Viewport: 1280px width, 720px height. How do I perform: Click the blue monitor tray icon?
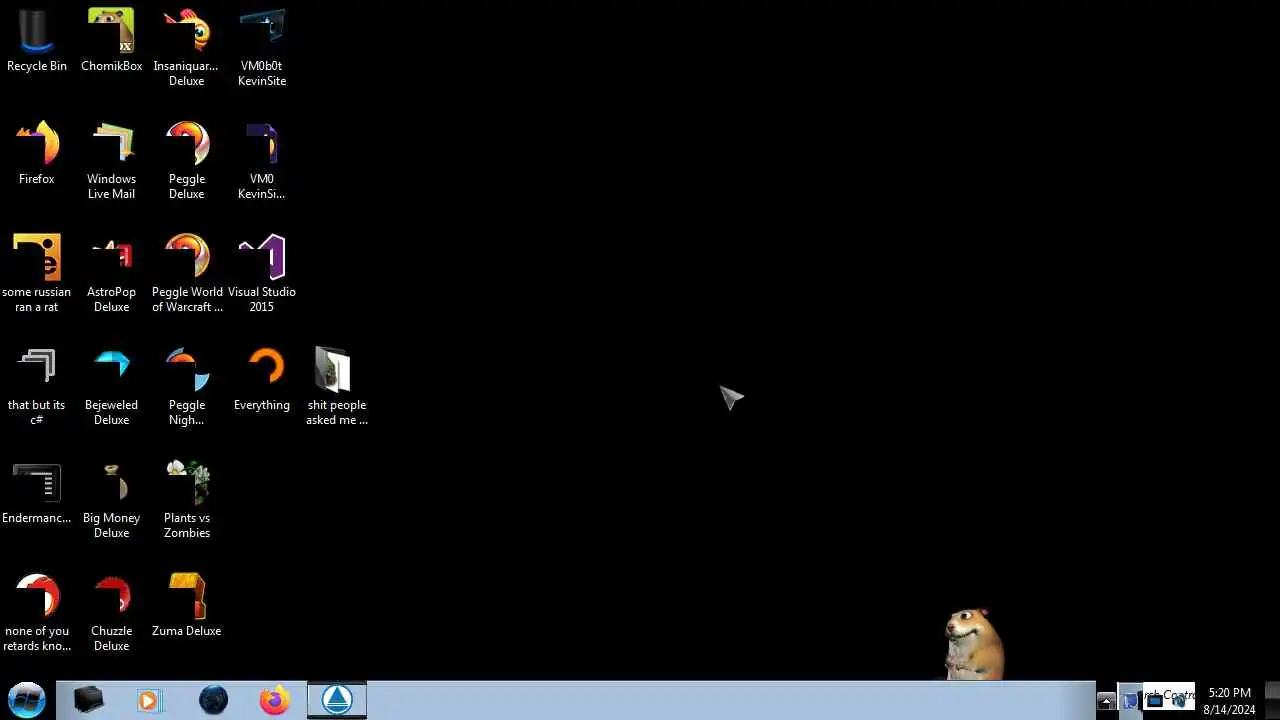[x=1155, y=701]
